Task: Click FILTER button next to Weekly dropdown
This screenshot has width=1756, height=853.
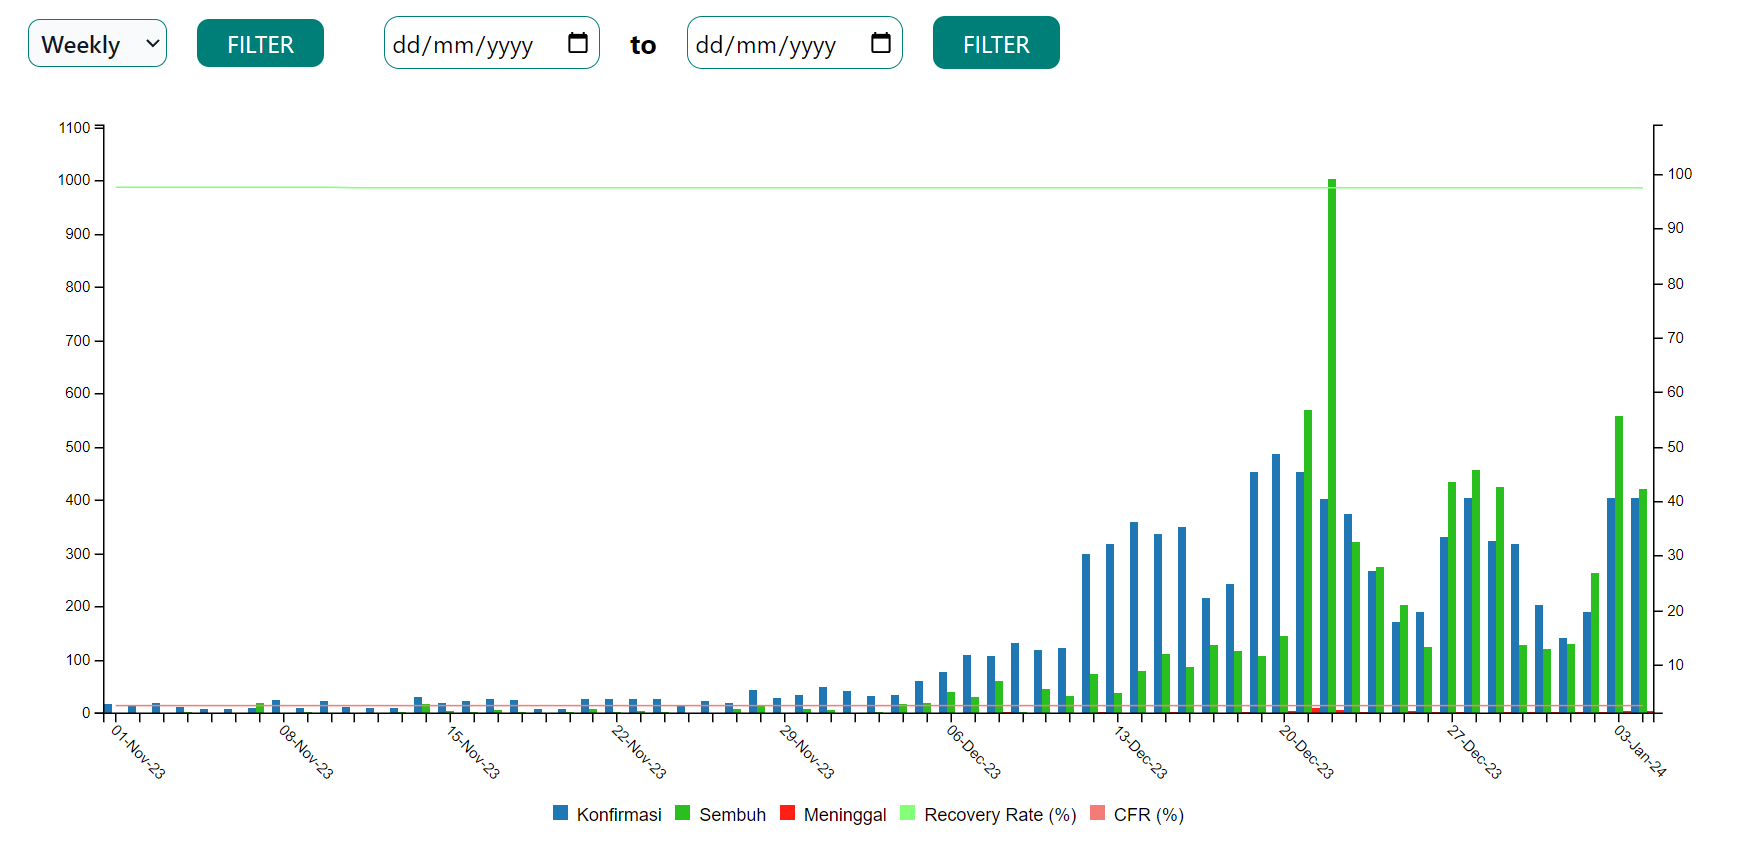Action: (260, 43)
